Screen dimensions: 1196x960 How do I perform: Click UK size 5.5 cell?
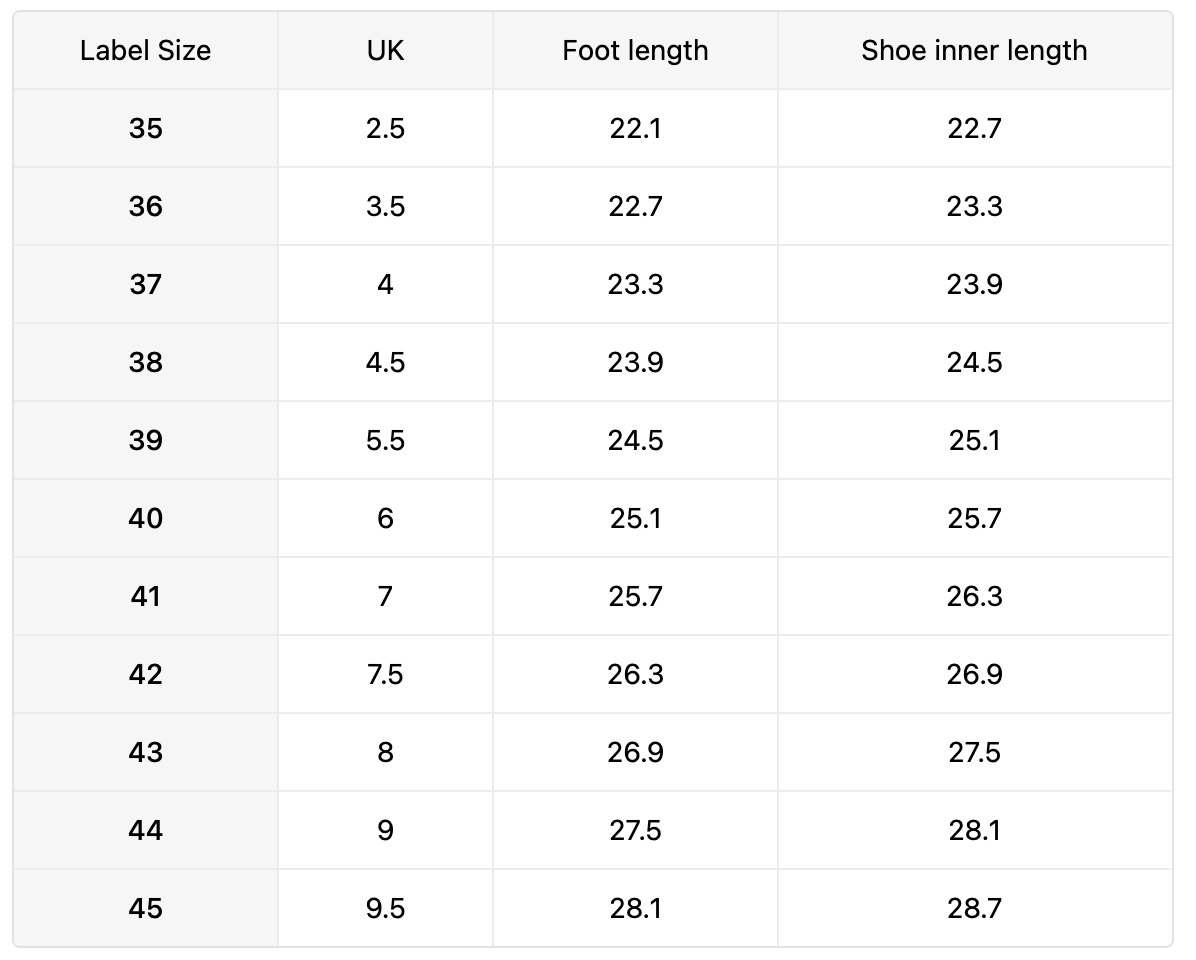click(385, 441)
